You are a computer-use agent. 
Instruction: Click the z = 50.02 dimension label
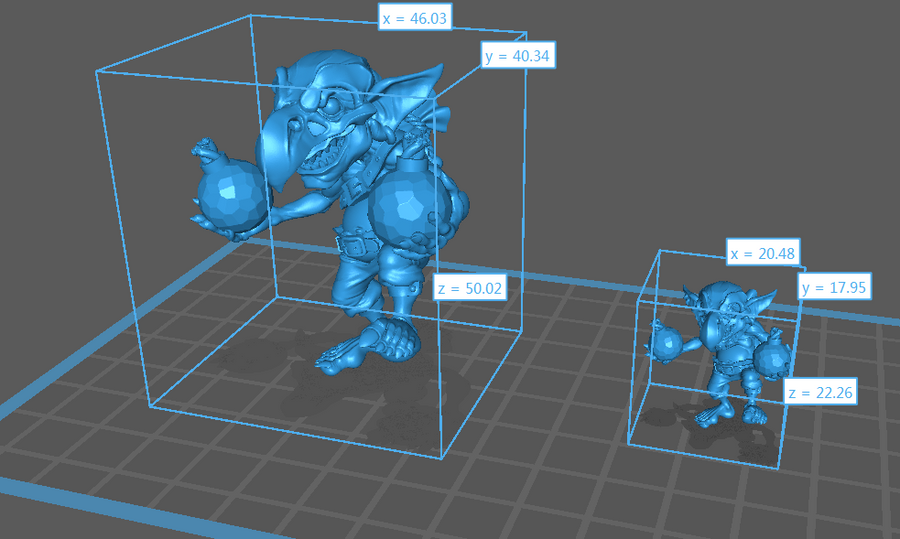469,289
